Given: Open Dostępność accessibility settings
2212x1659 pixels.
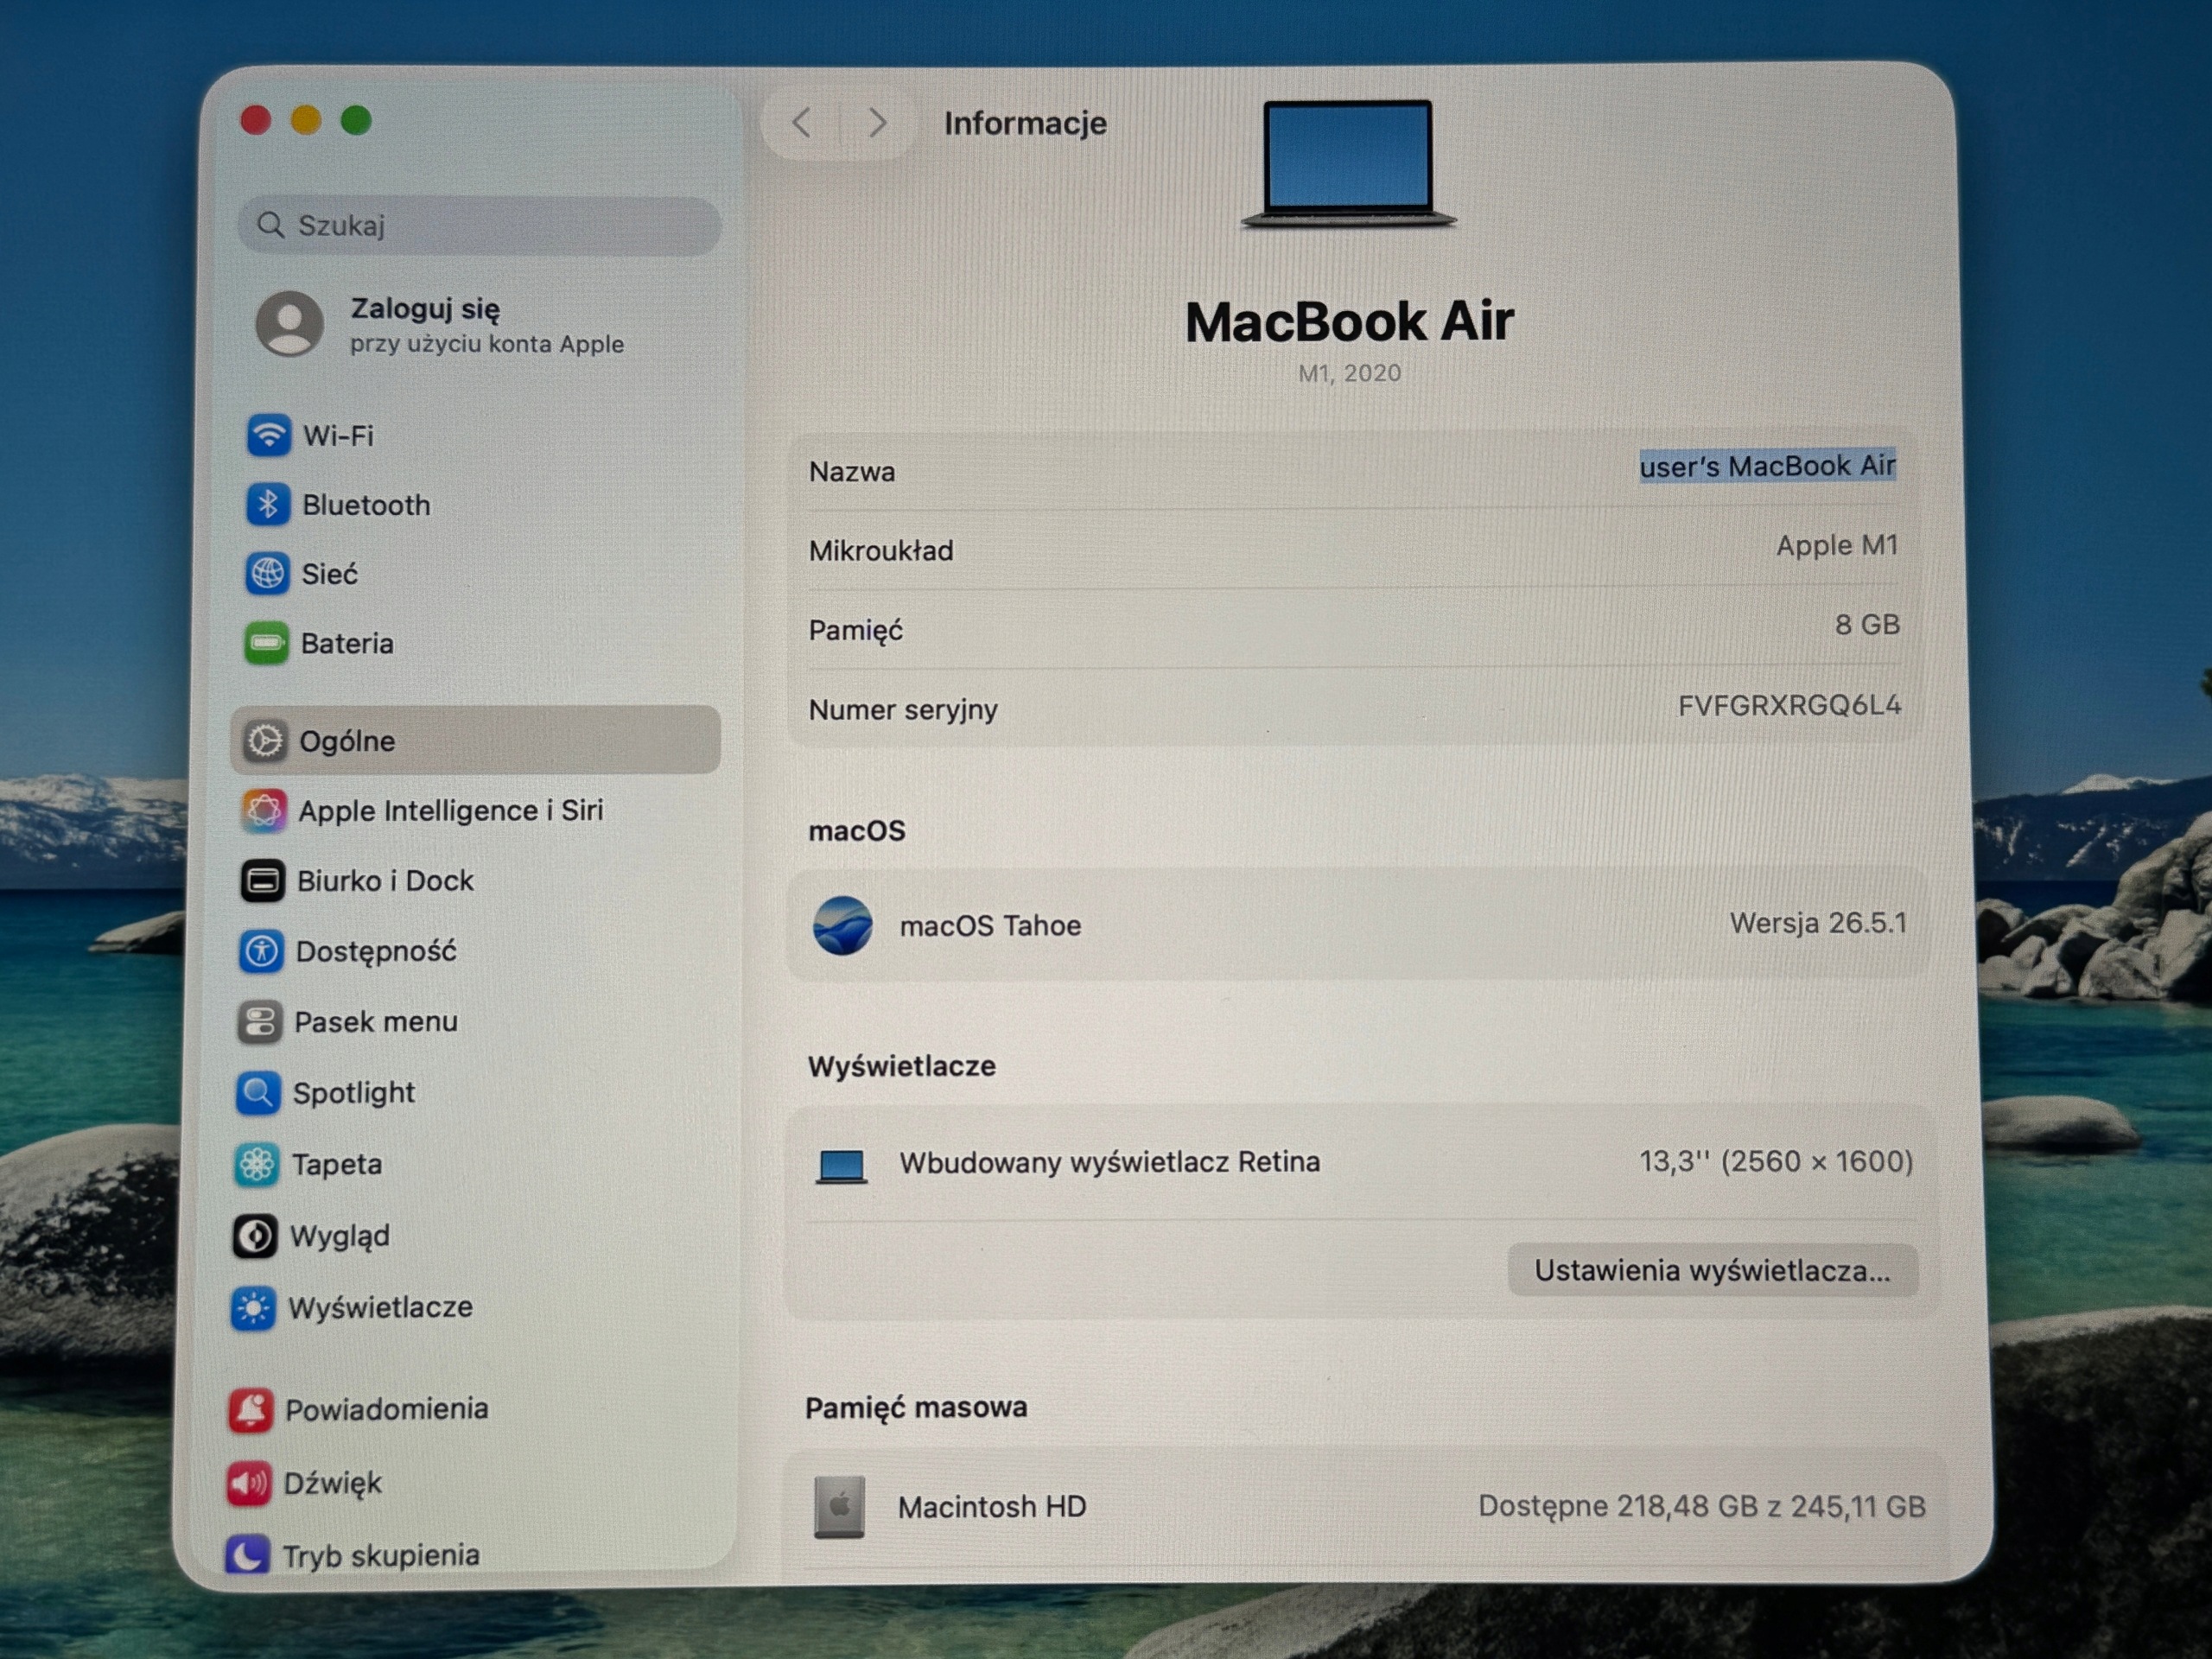Looking at the screenshot, I should coord(348,951).
